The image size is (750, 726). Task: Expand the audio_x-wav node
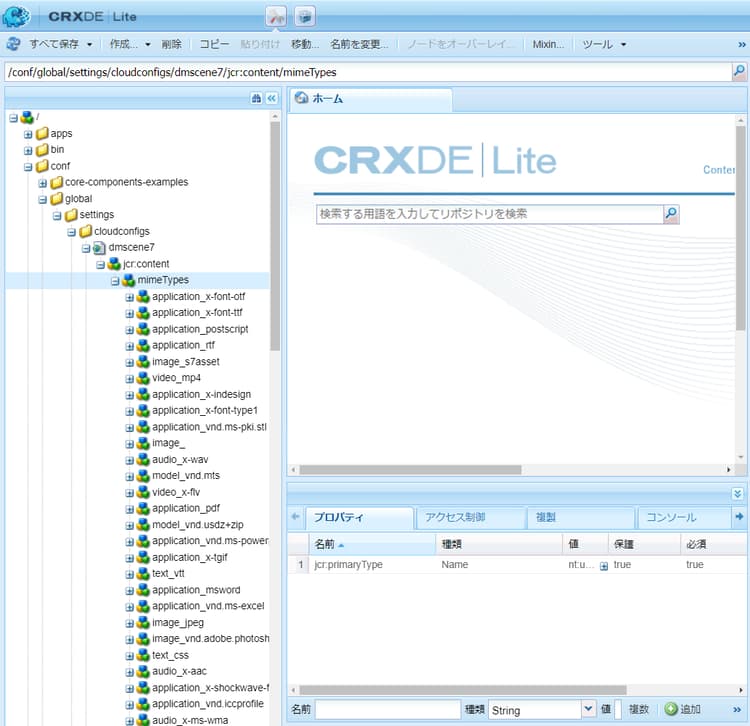coord(129,461)
